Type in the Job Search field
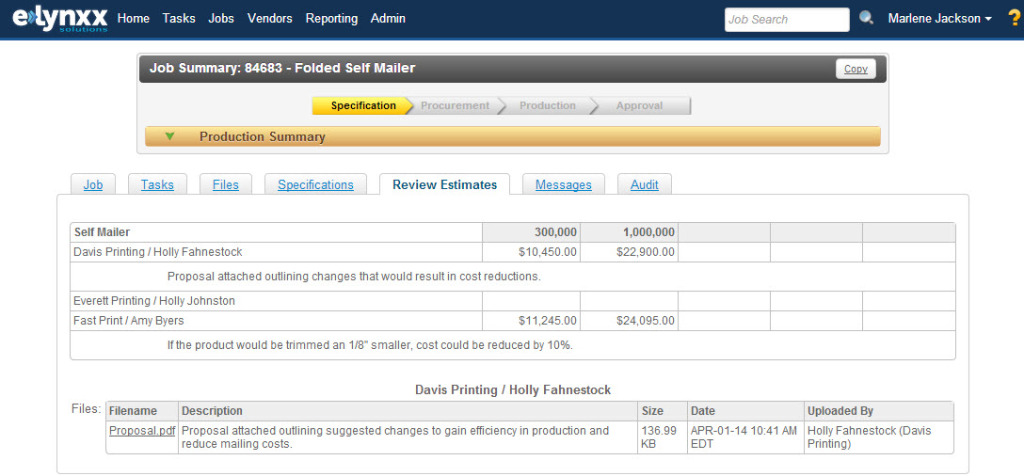 coord(787,19)
